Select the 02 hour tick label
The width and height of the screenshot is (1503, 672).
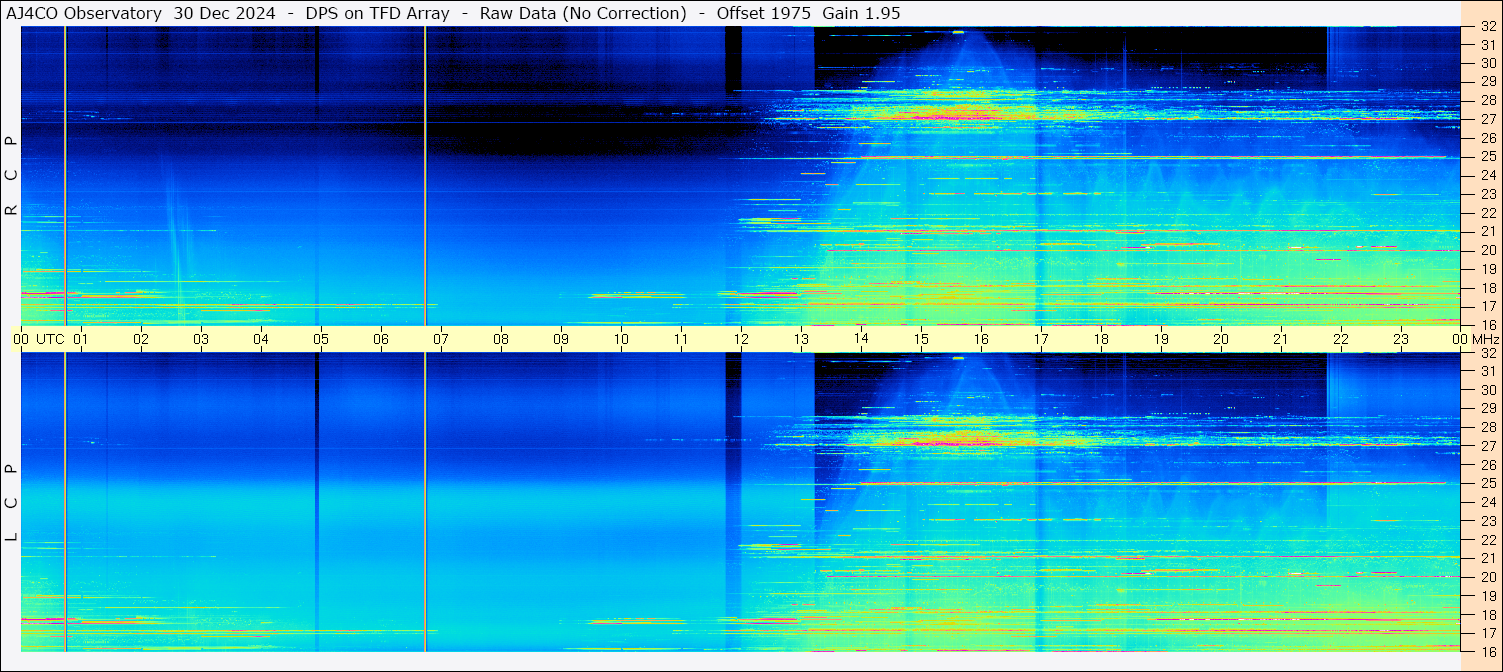pos(141,339)
